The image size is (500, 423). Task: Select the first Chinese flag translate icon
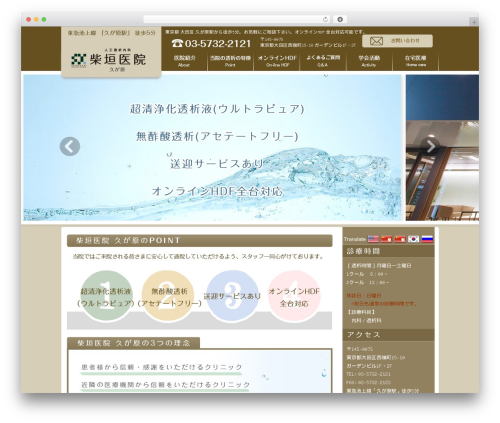(387, 239)
